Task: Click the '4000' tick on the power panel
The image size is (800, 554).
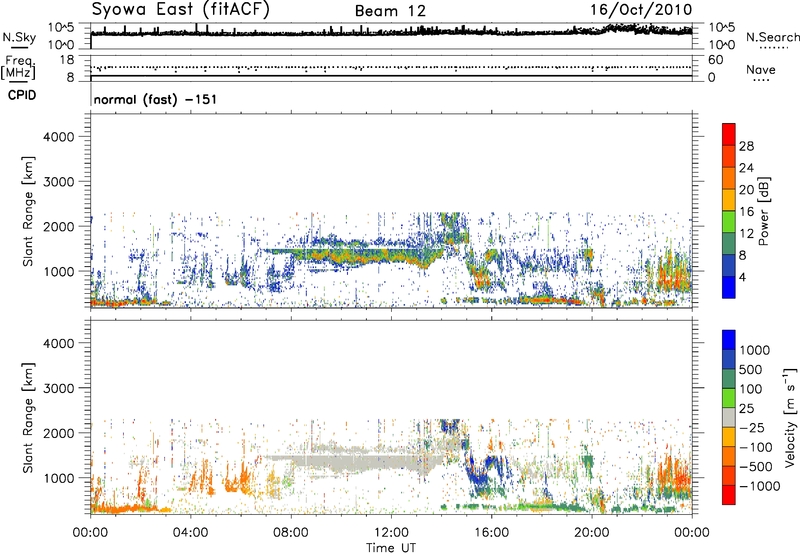Action: point(59,137)
